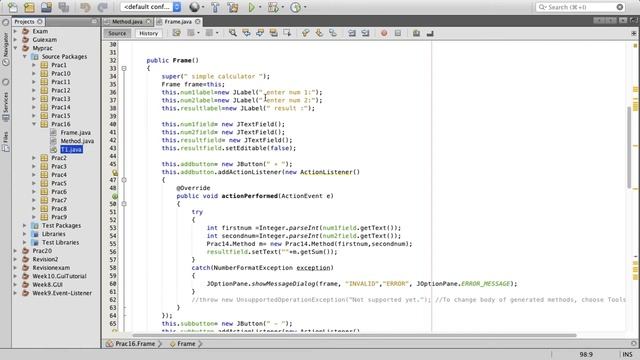Open the Services side tab
Image resolution: width=640 pixels, height=360 pixels.
click(x=5, y=106)
